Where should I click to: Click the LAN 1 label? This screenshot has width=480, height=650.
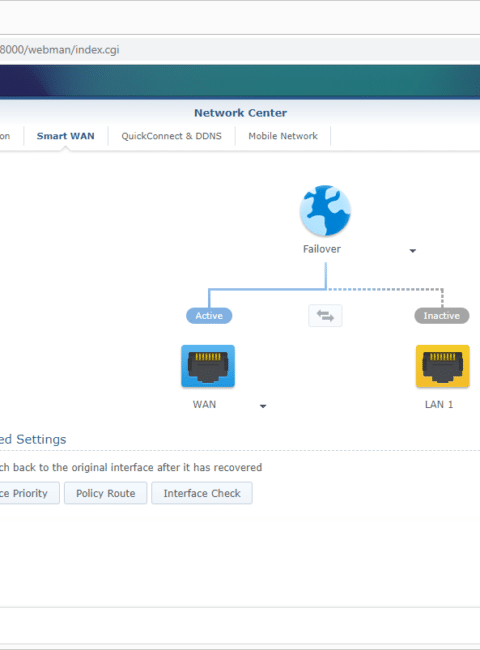[439, 405]
